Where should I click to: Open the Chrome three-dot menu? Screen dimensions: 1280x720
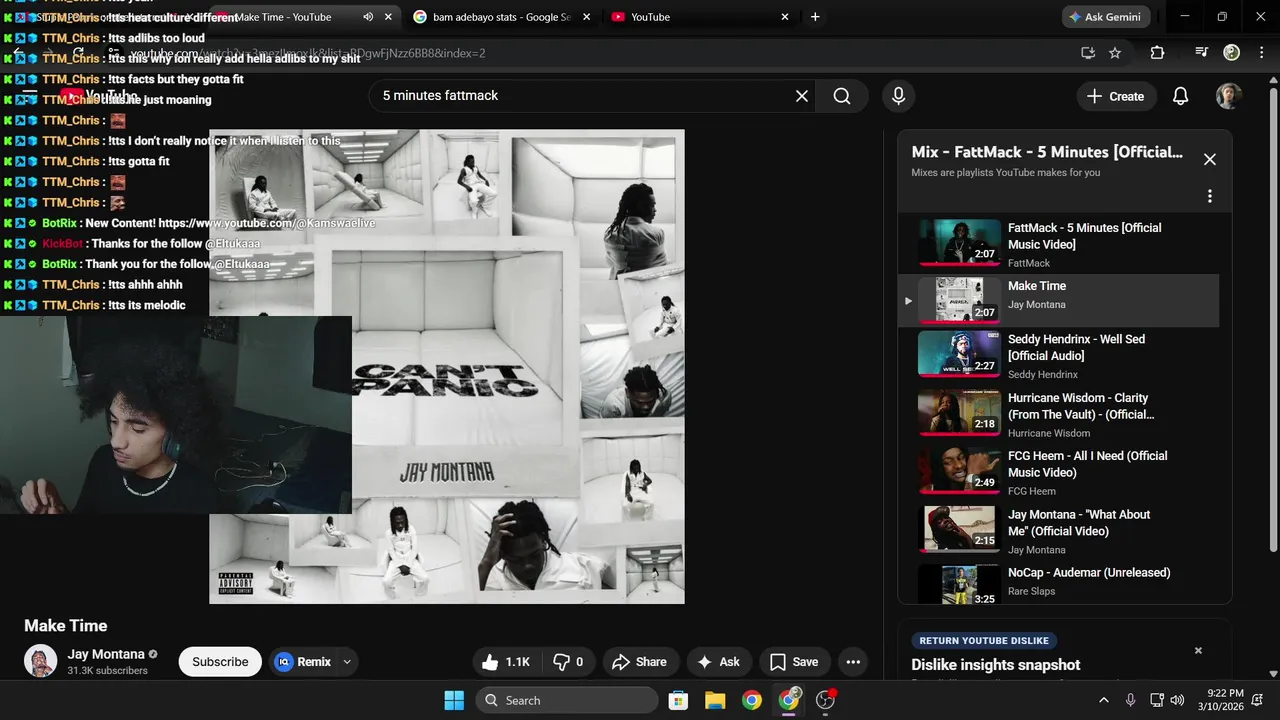point(1262,53)
